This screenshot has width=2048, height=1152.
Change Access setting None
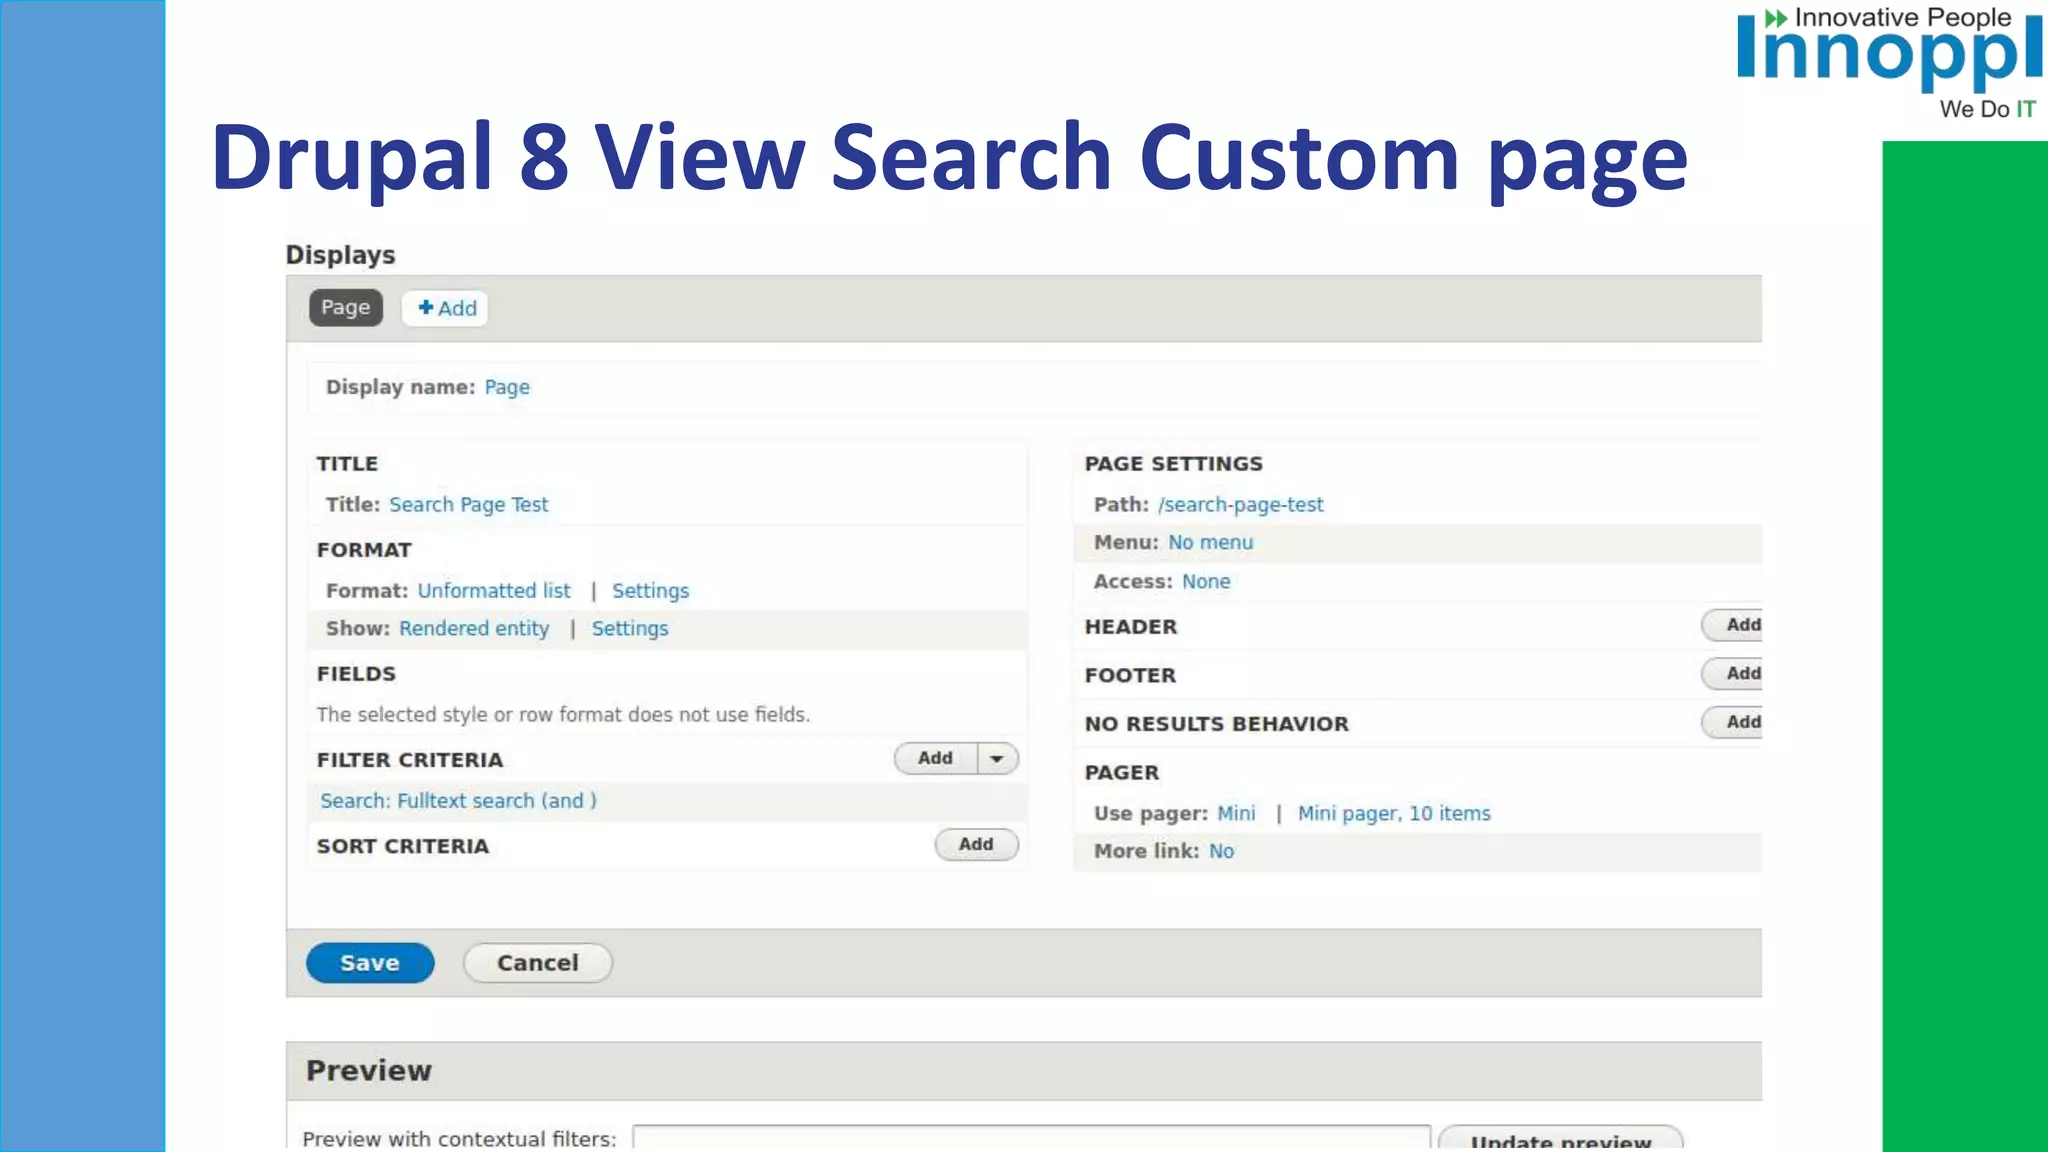pyautogui.click(x=1206, y=582)
